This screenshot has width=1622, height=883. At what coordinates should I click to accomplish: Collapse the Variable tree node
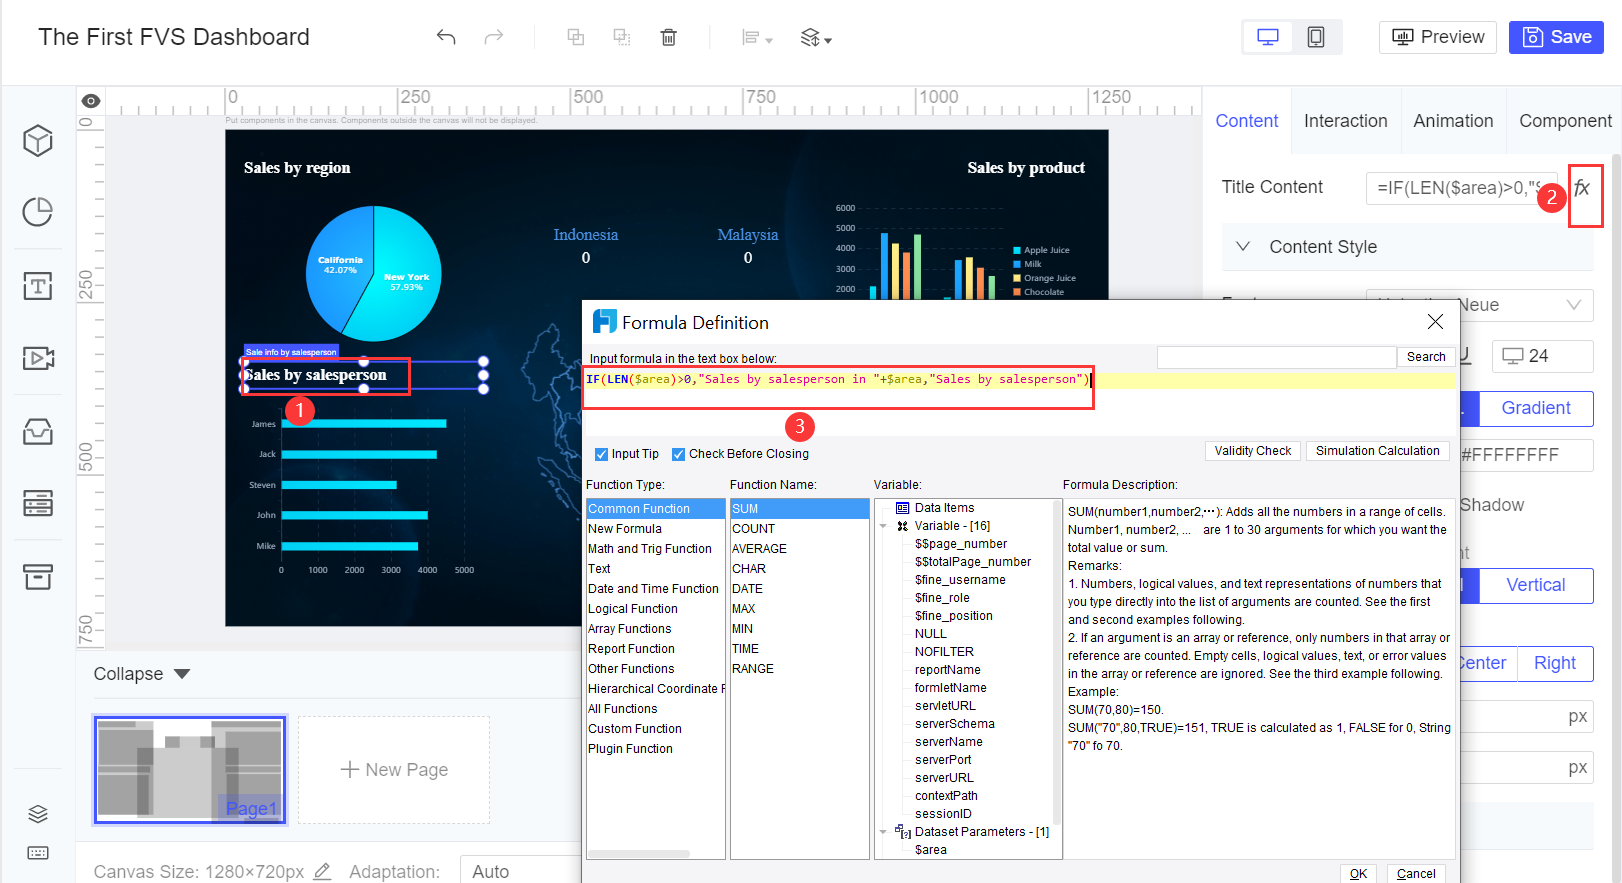click(x=883, y=526)
